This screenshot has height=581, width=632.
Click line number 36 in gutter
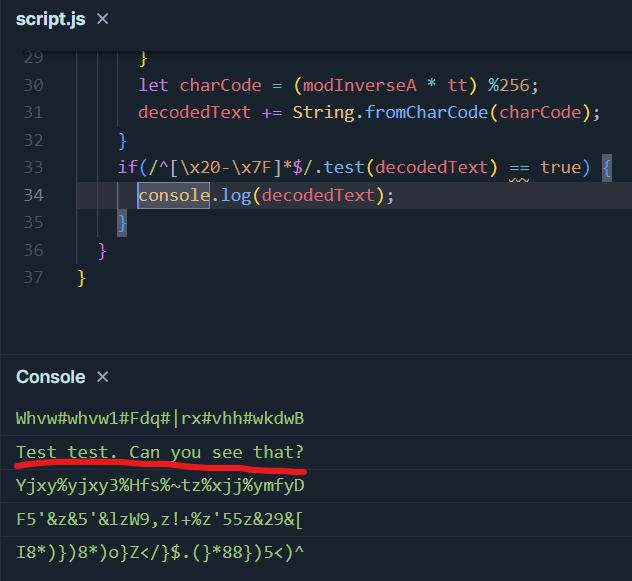tap(33, 250)
